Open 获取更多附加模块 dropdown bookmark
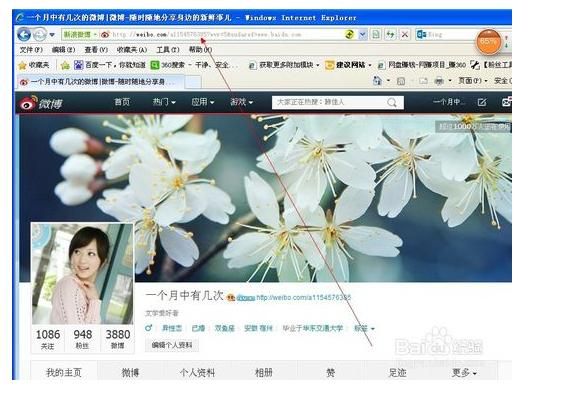 284,65
